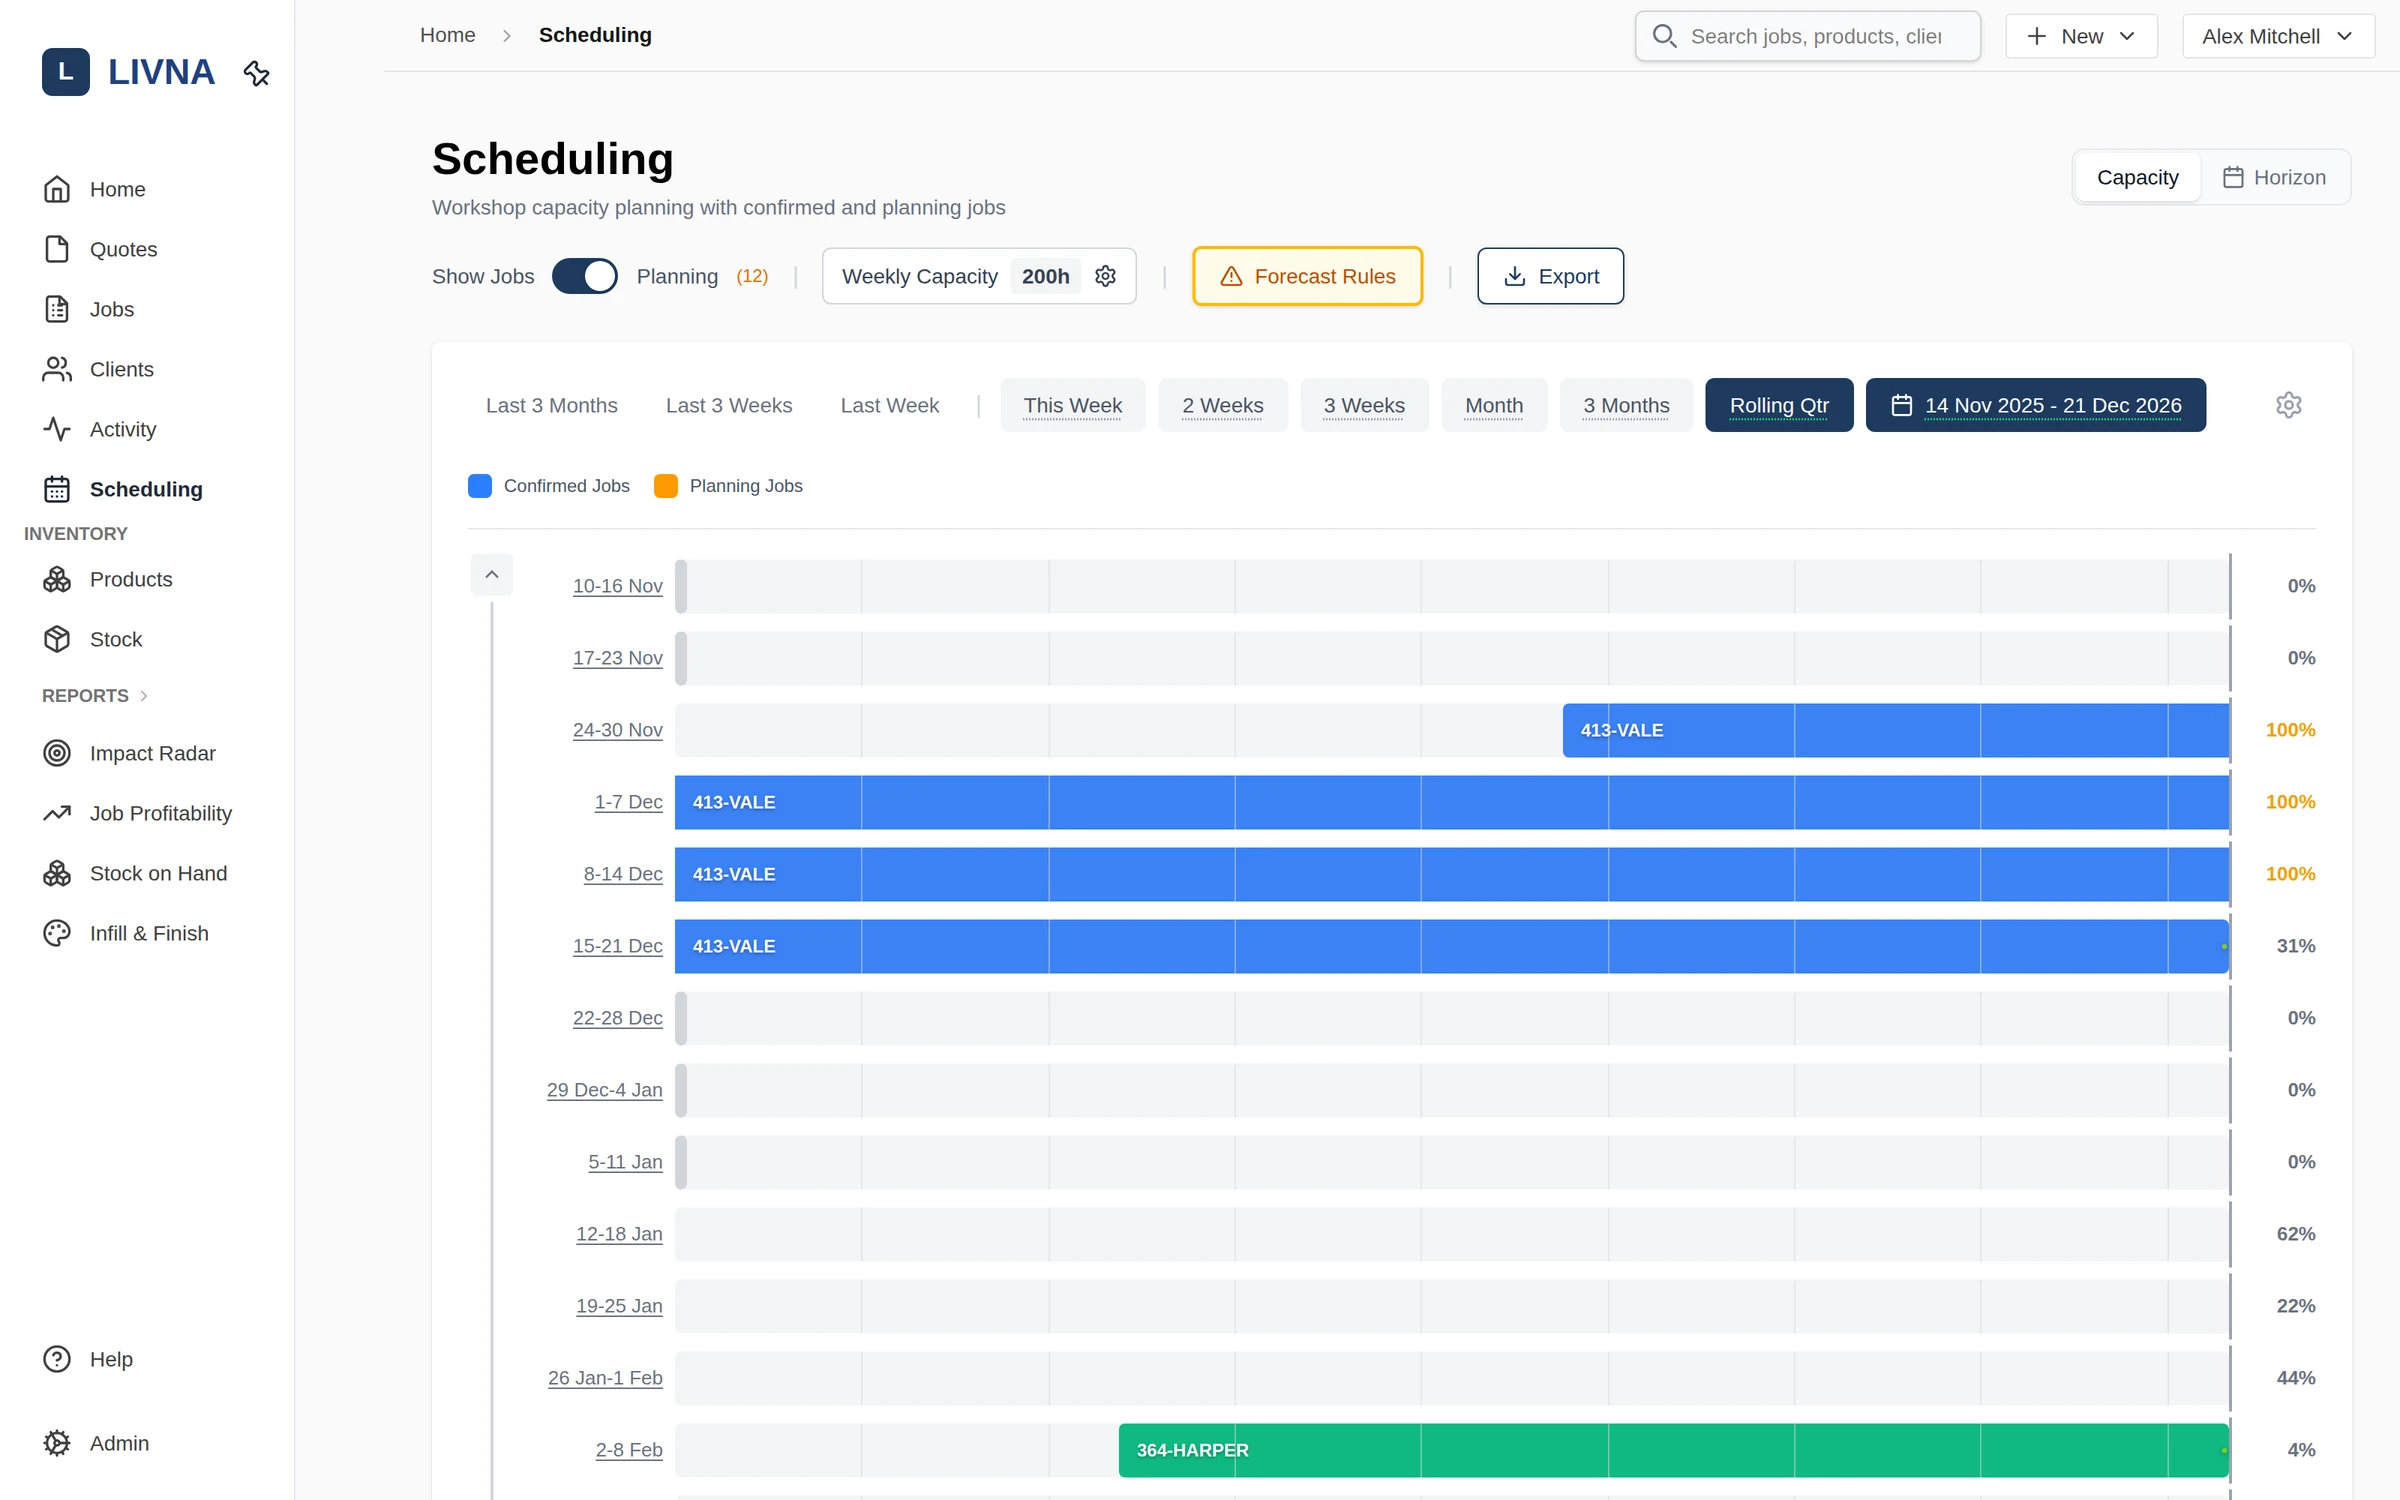Focus the search jobs, products input field
The height and width of the screenshot is (1500, 2400).
point(1807,36)
